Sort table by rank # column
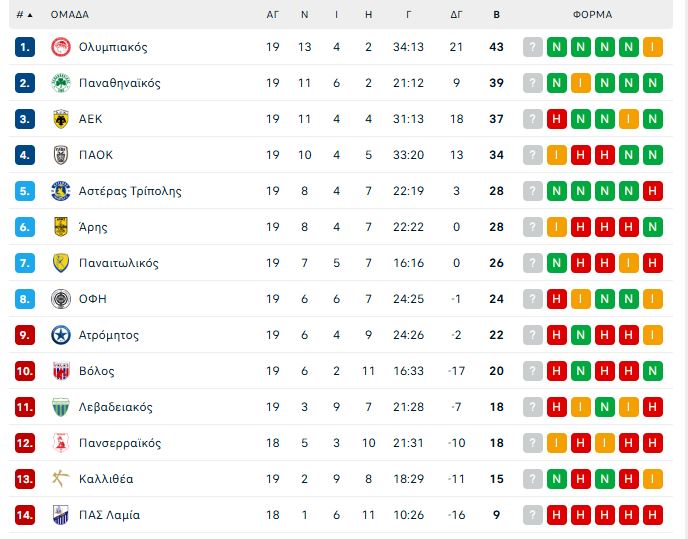 24,15
